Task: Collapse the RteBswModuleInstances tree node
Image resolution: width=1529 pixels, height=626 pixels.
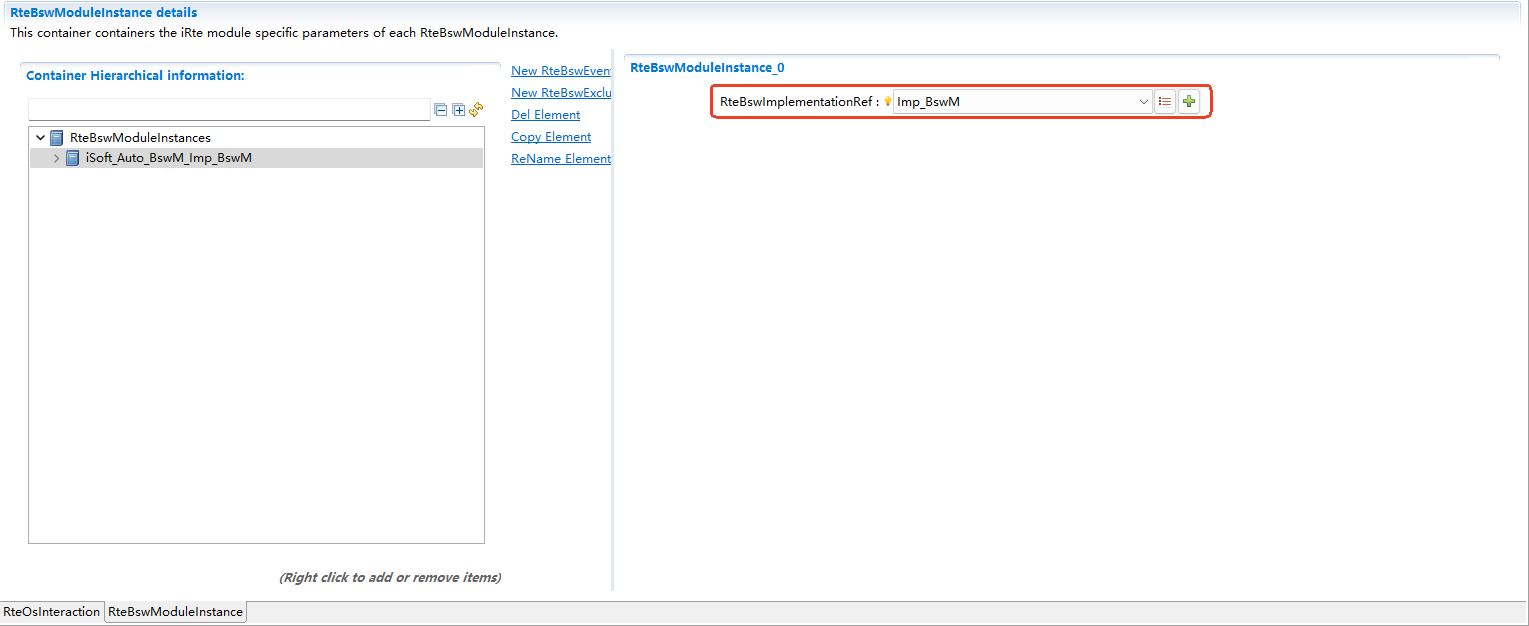Action: [x=40, y=138]
